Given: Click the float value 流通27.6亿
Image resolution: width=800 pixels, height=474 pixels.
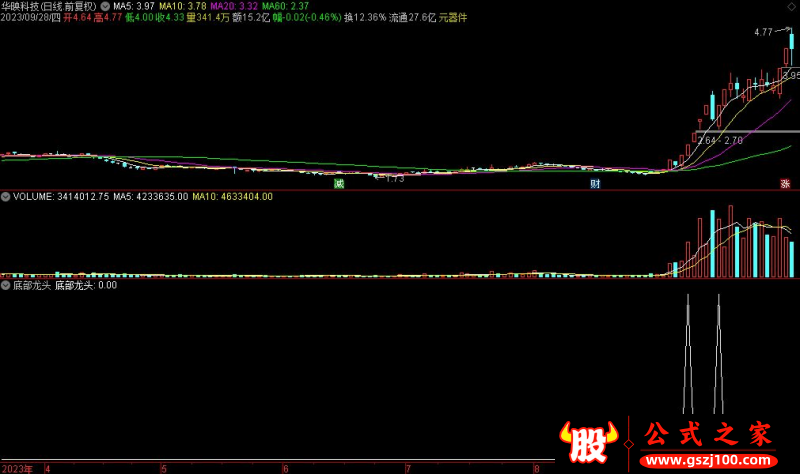Looking at the screenshot, I should (x=412, y=17).
